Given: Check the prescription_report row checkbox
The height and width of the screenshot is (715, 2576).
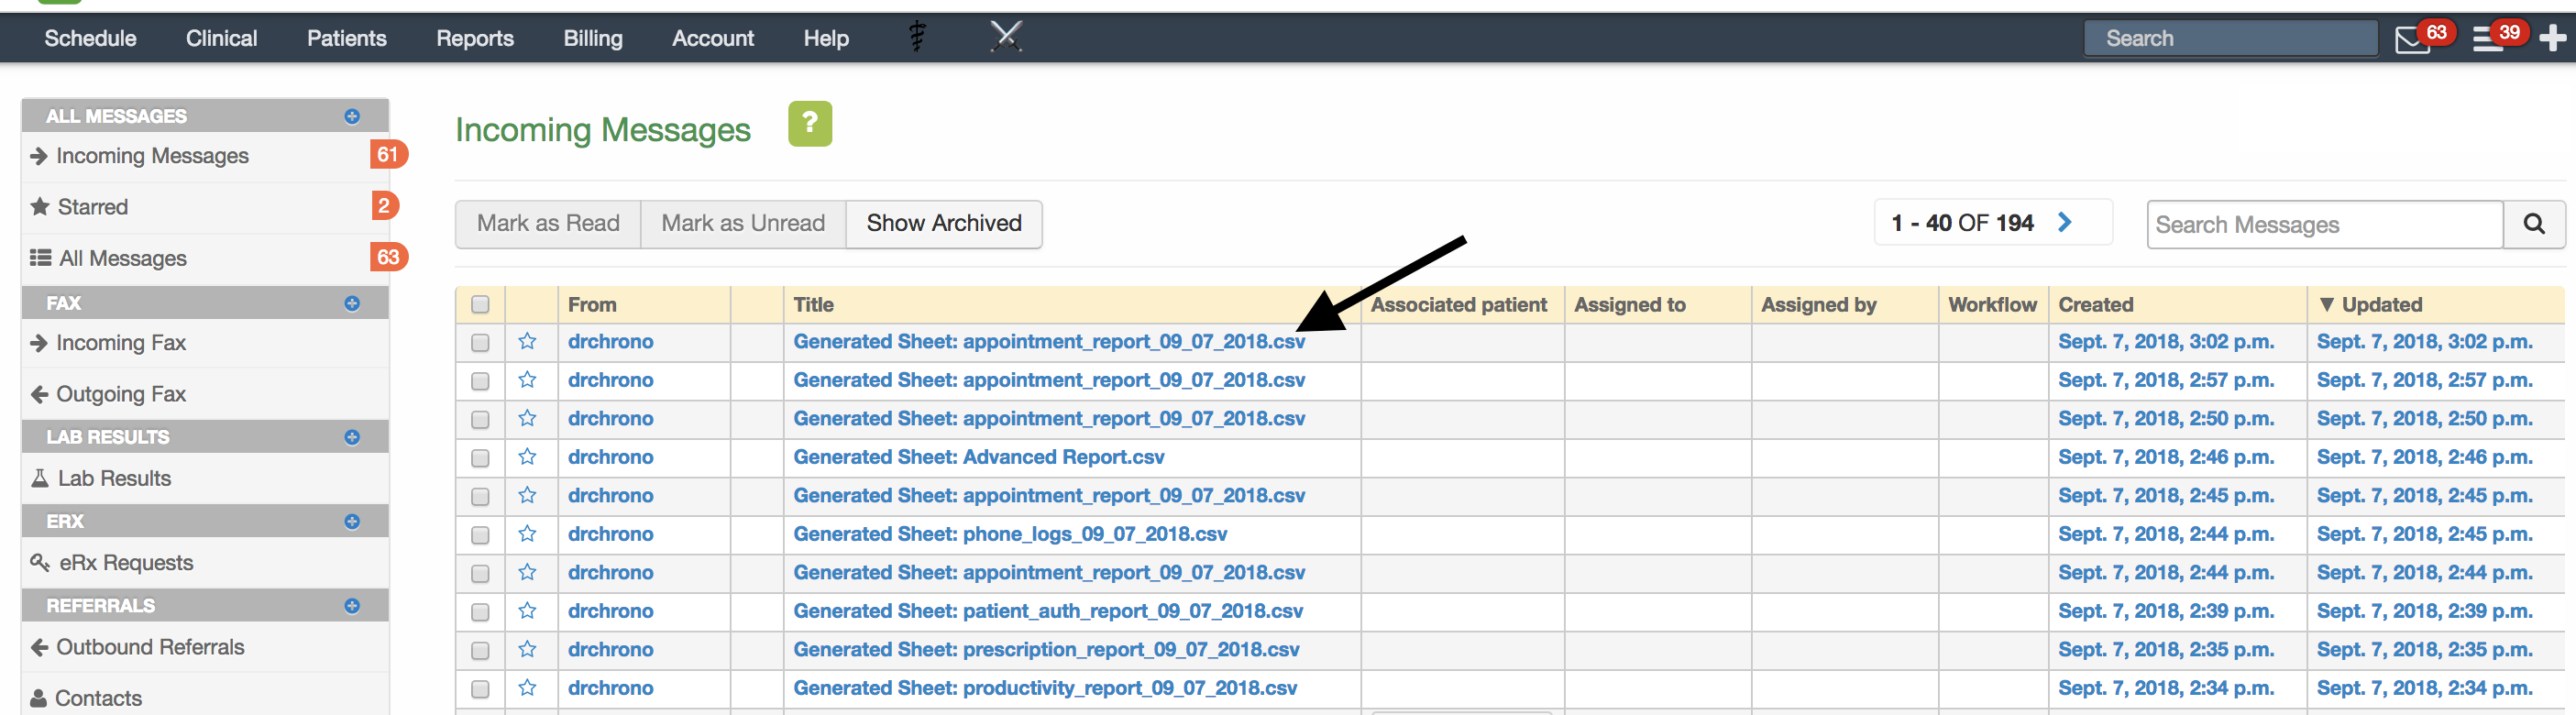Looking at the screenshot, I should (480, 651).
